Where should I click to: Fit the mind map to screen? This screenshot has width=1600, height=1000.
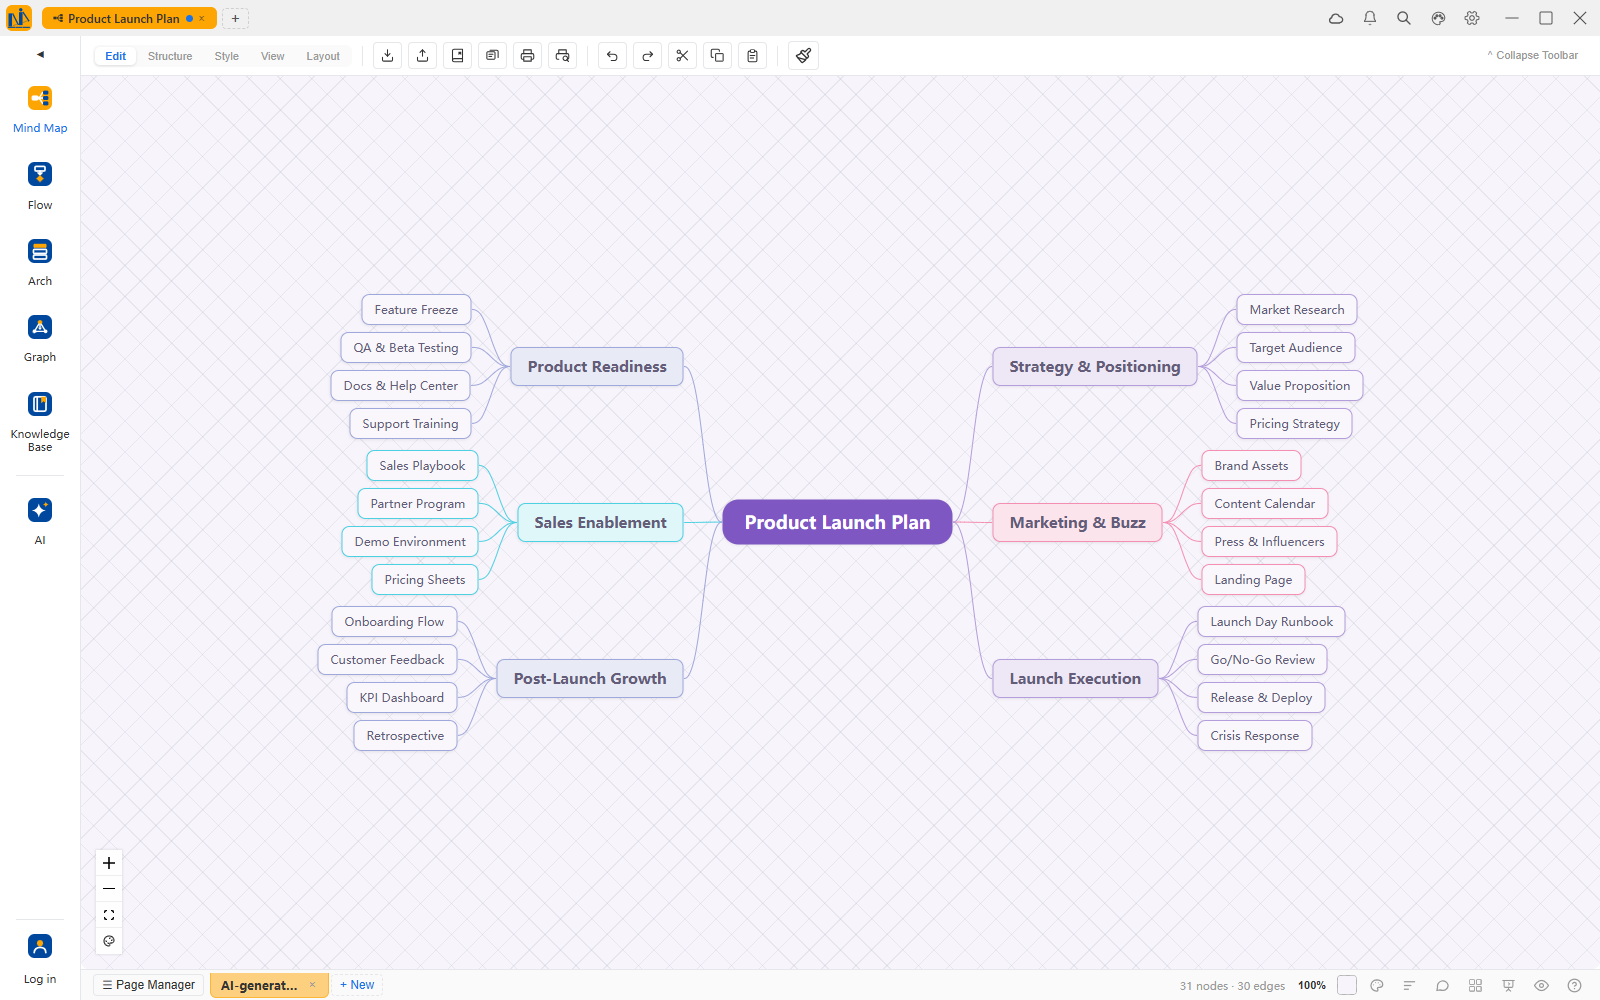109,915
